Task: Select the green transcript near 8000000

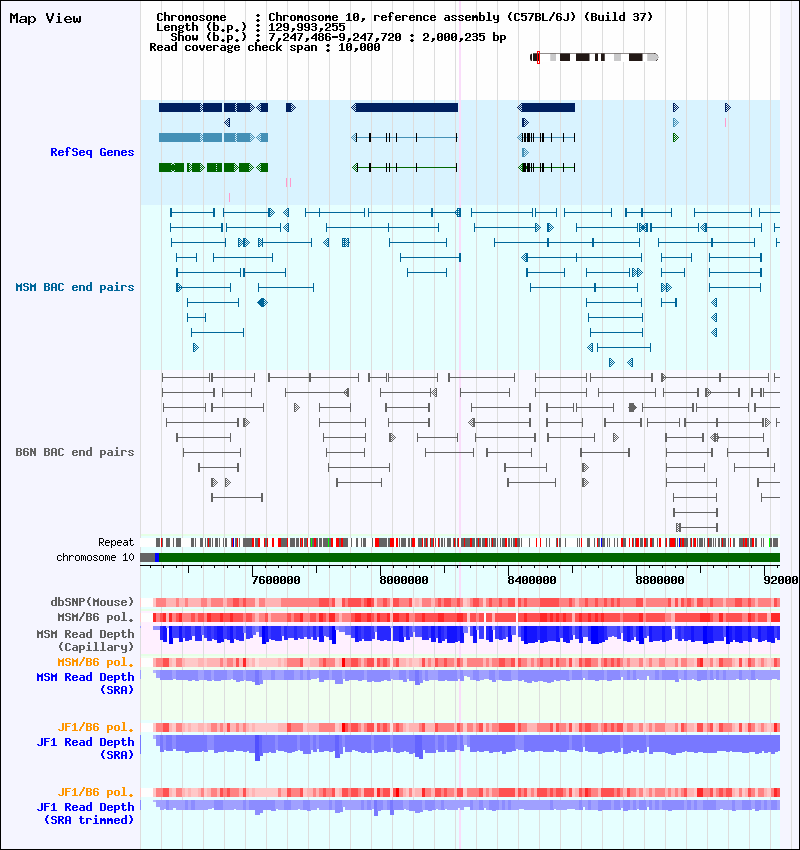Action: click(405, 168)
